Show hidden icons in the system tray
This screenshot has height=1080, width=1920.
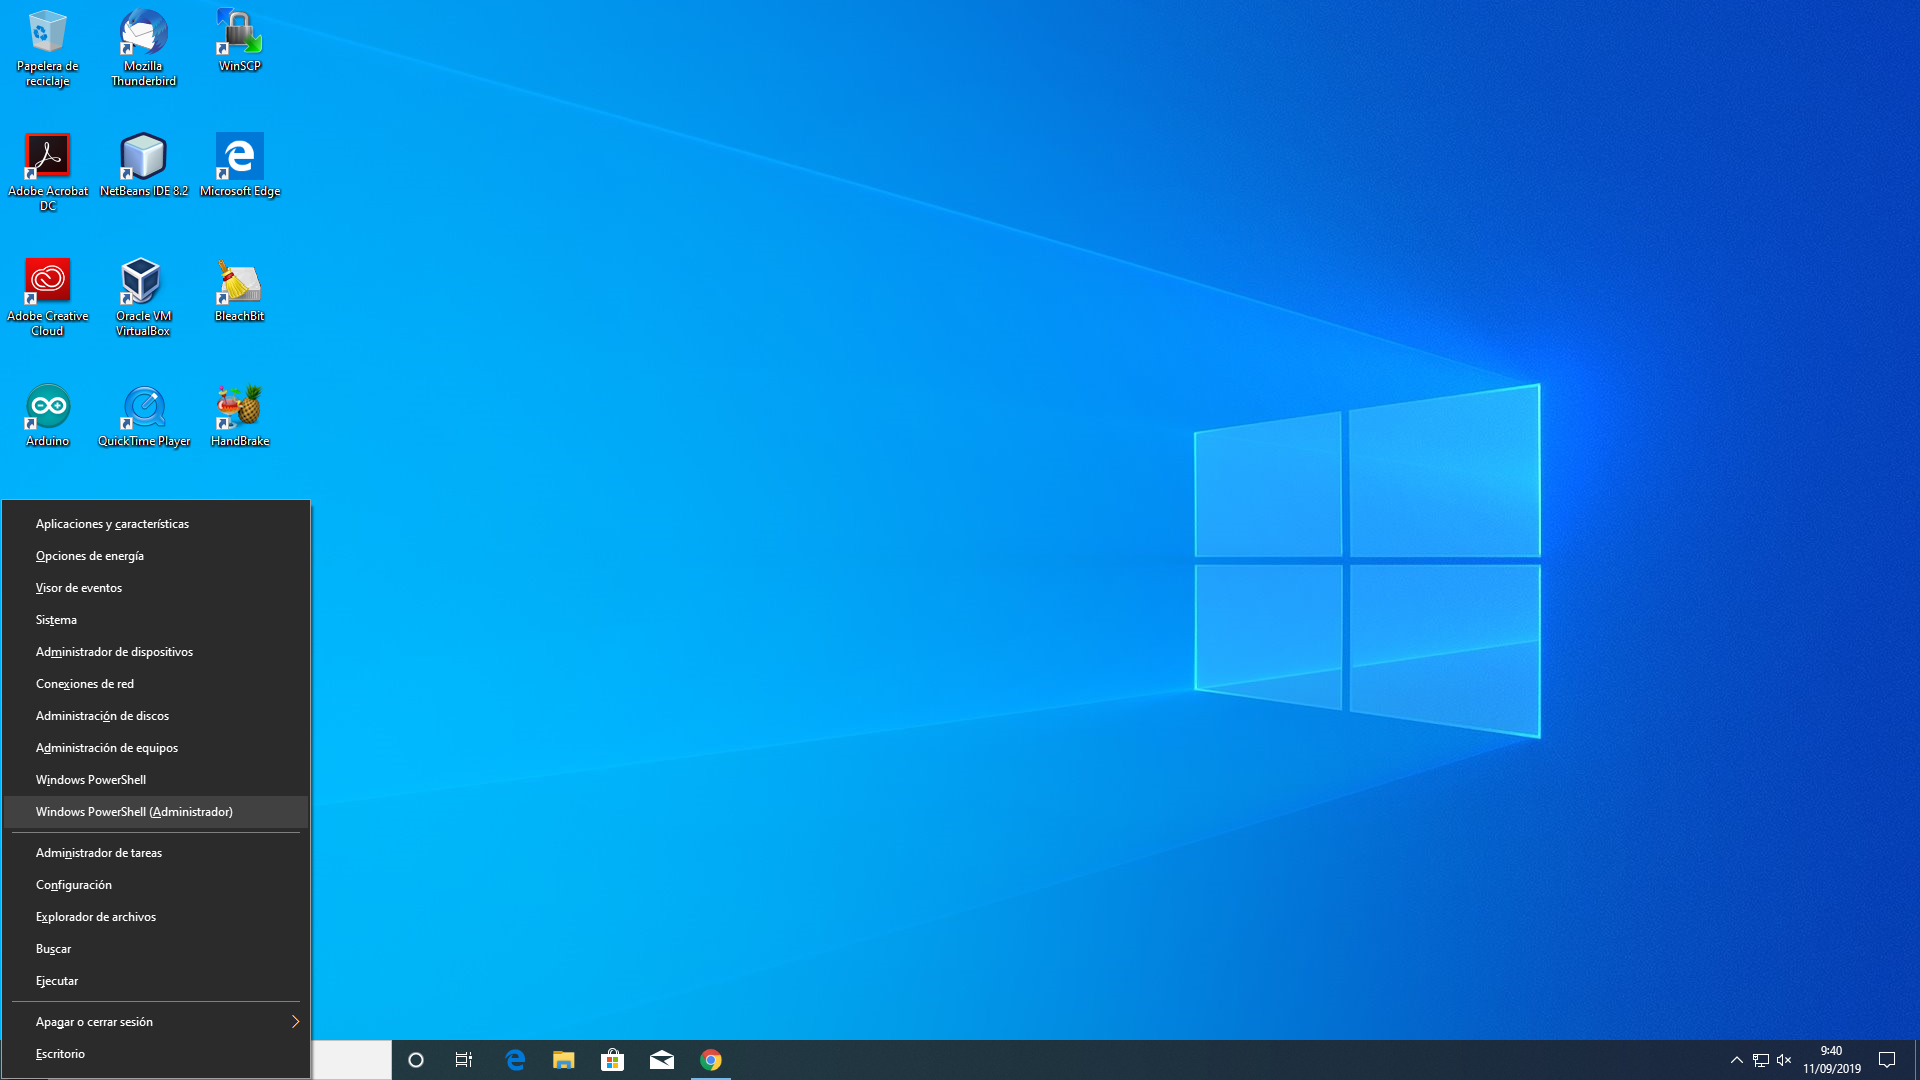tap(1737, 1059)
